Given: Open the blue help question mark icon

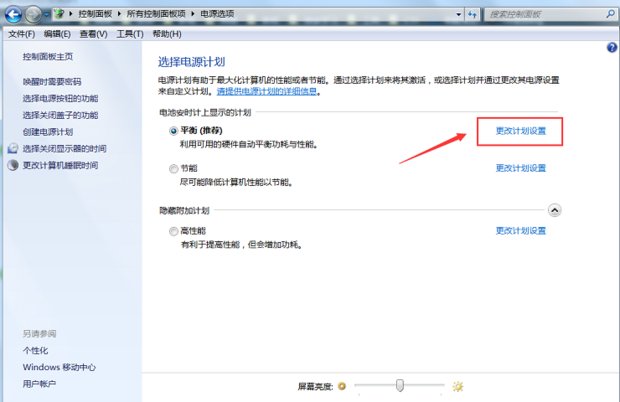Looking at the screenshot, I should 612,47.
